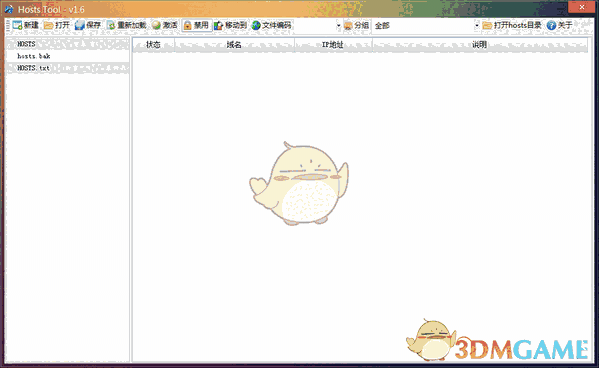
Task: Reload hosts via 重新加载 button
Action: click(126, 25)
